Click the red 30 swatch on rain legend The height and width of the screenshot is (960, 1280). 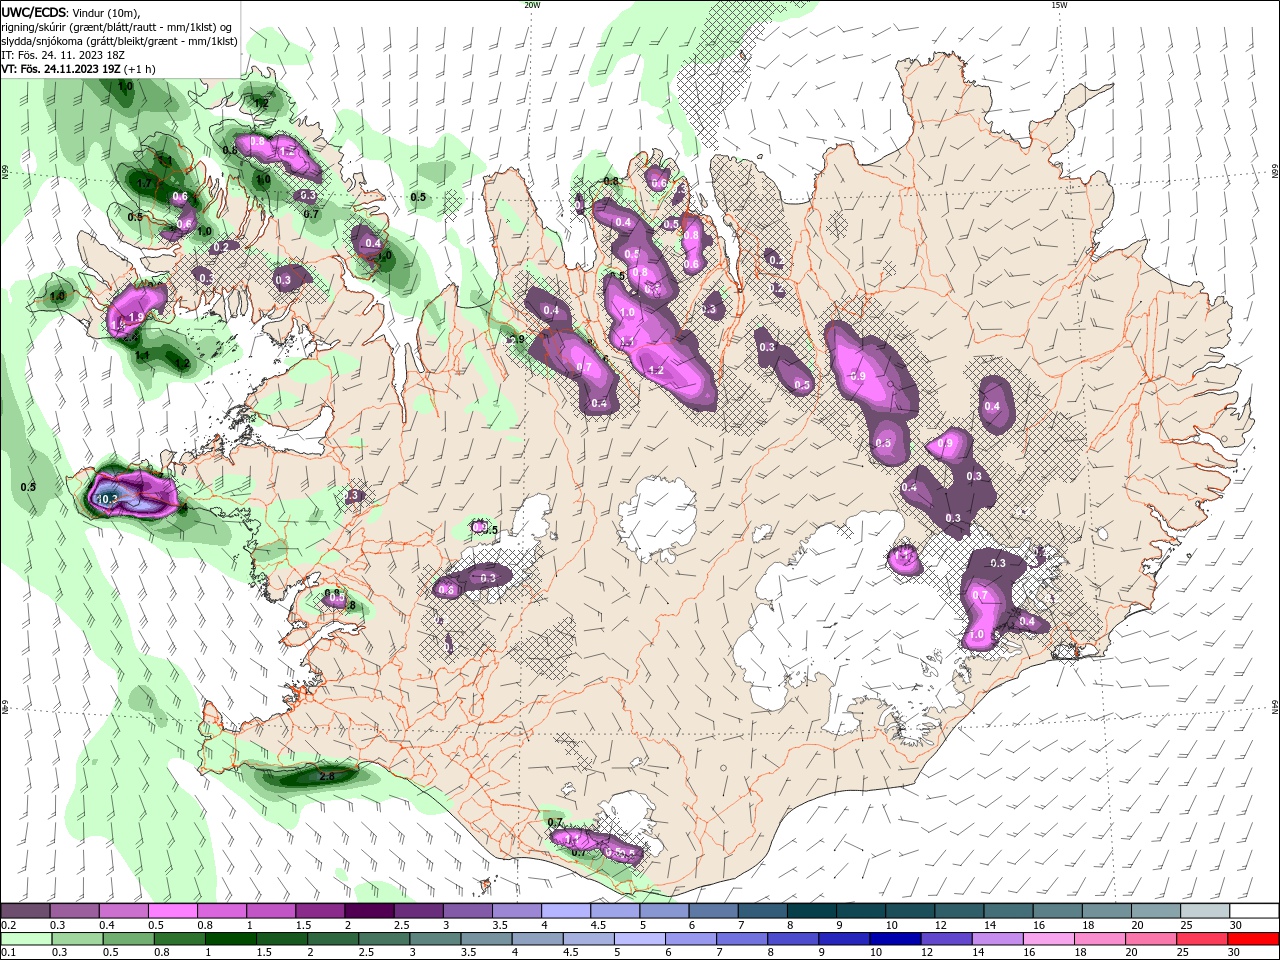tap(1254, 939)
